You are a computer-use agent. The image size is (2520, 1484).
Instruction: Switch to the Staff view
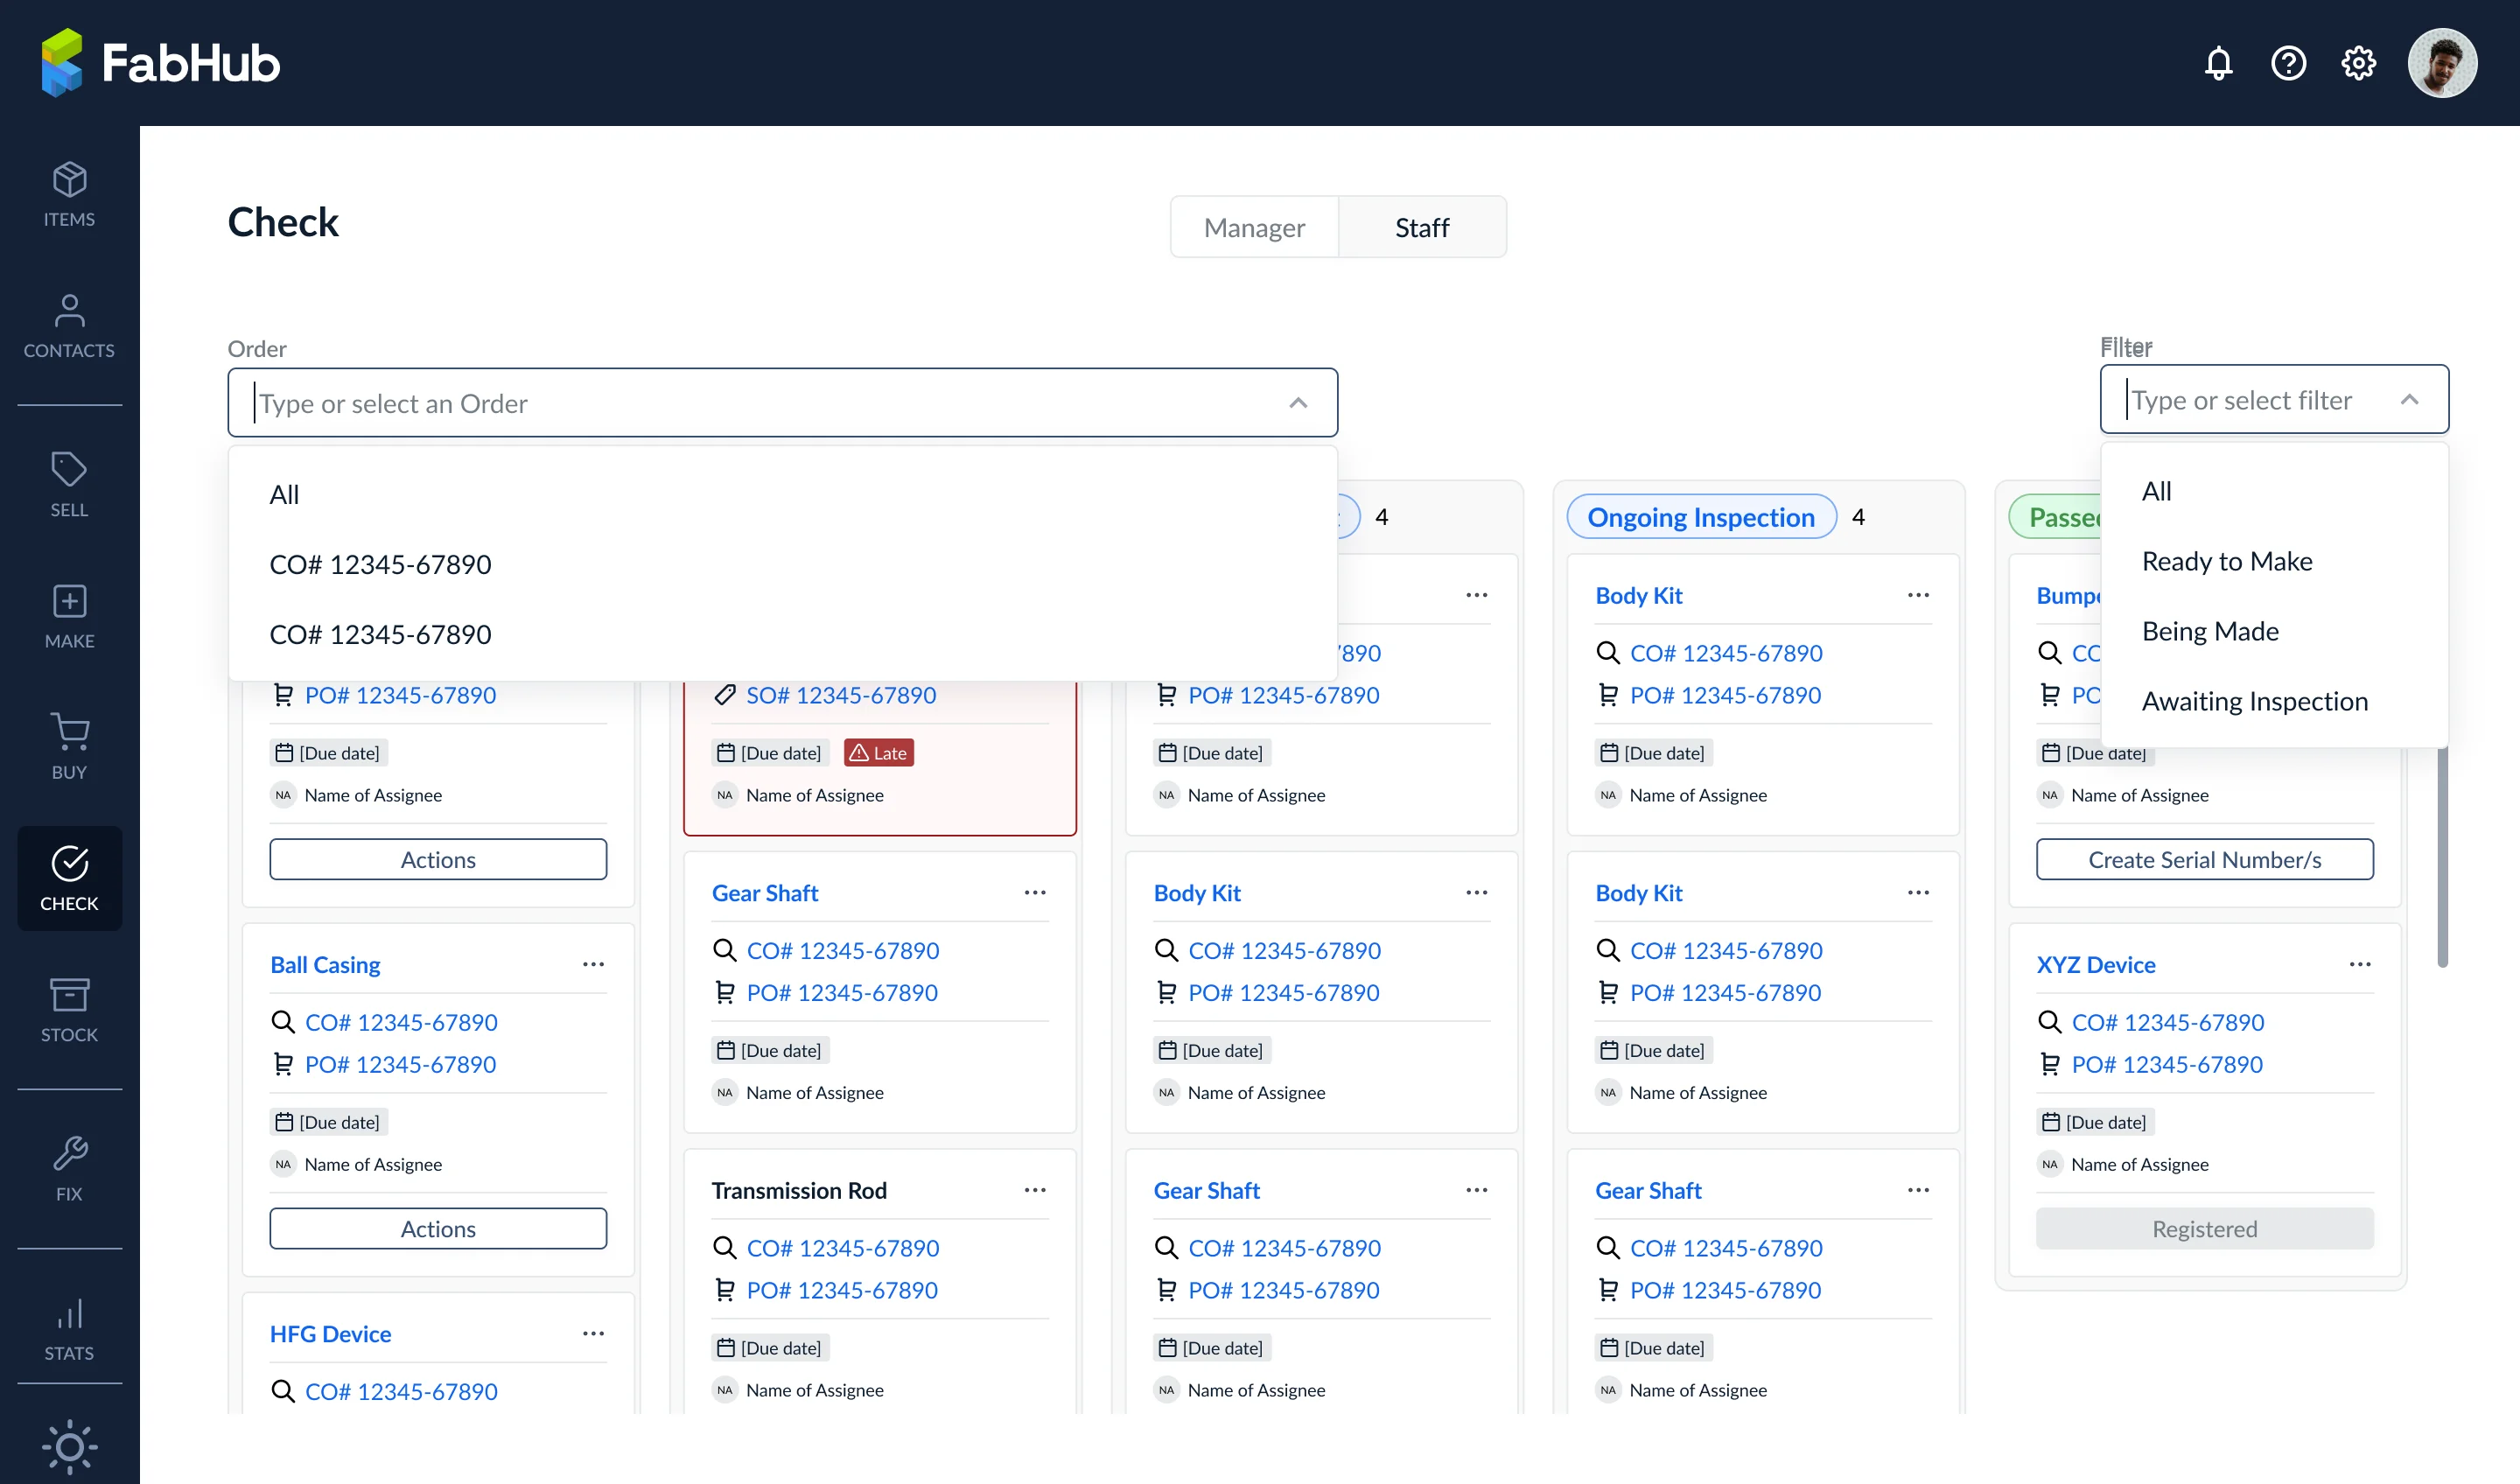[x=1421, y=227]
